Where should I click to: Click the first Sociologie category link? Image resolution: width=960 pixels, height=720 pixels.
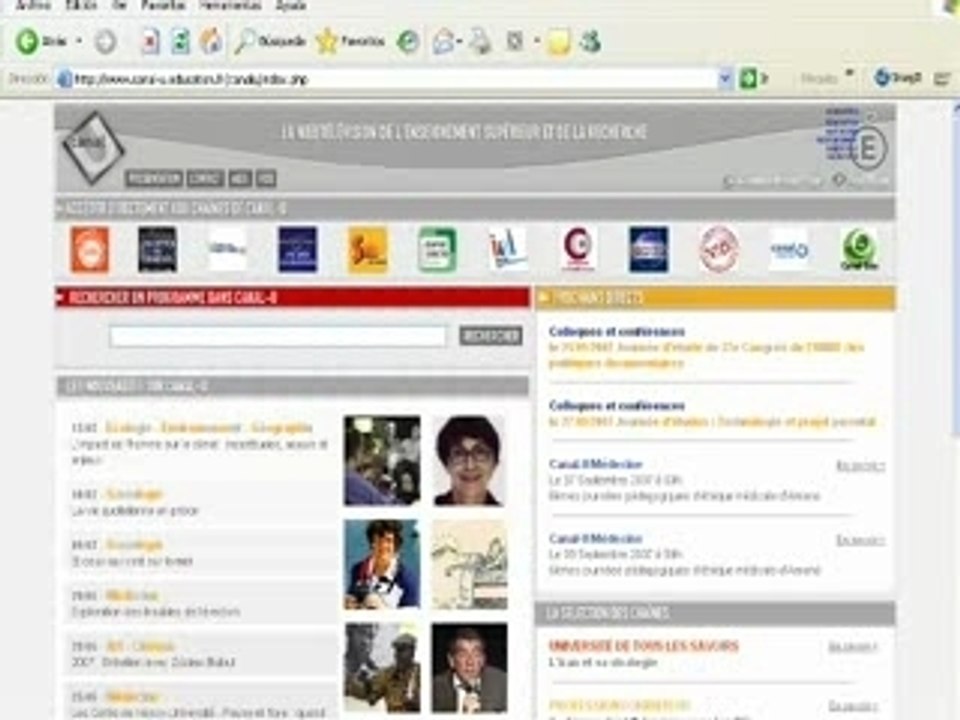click(134, 494)
